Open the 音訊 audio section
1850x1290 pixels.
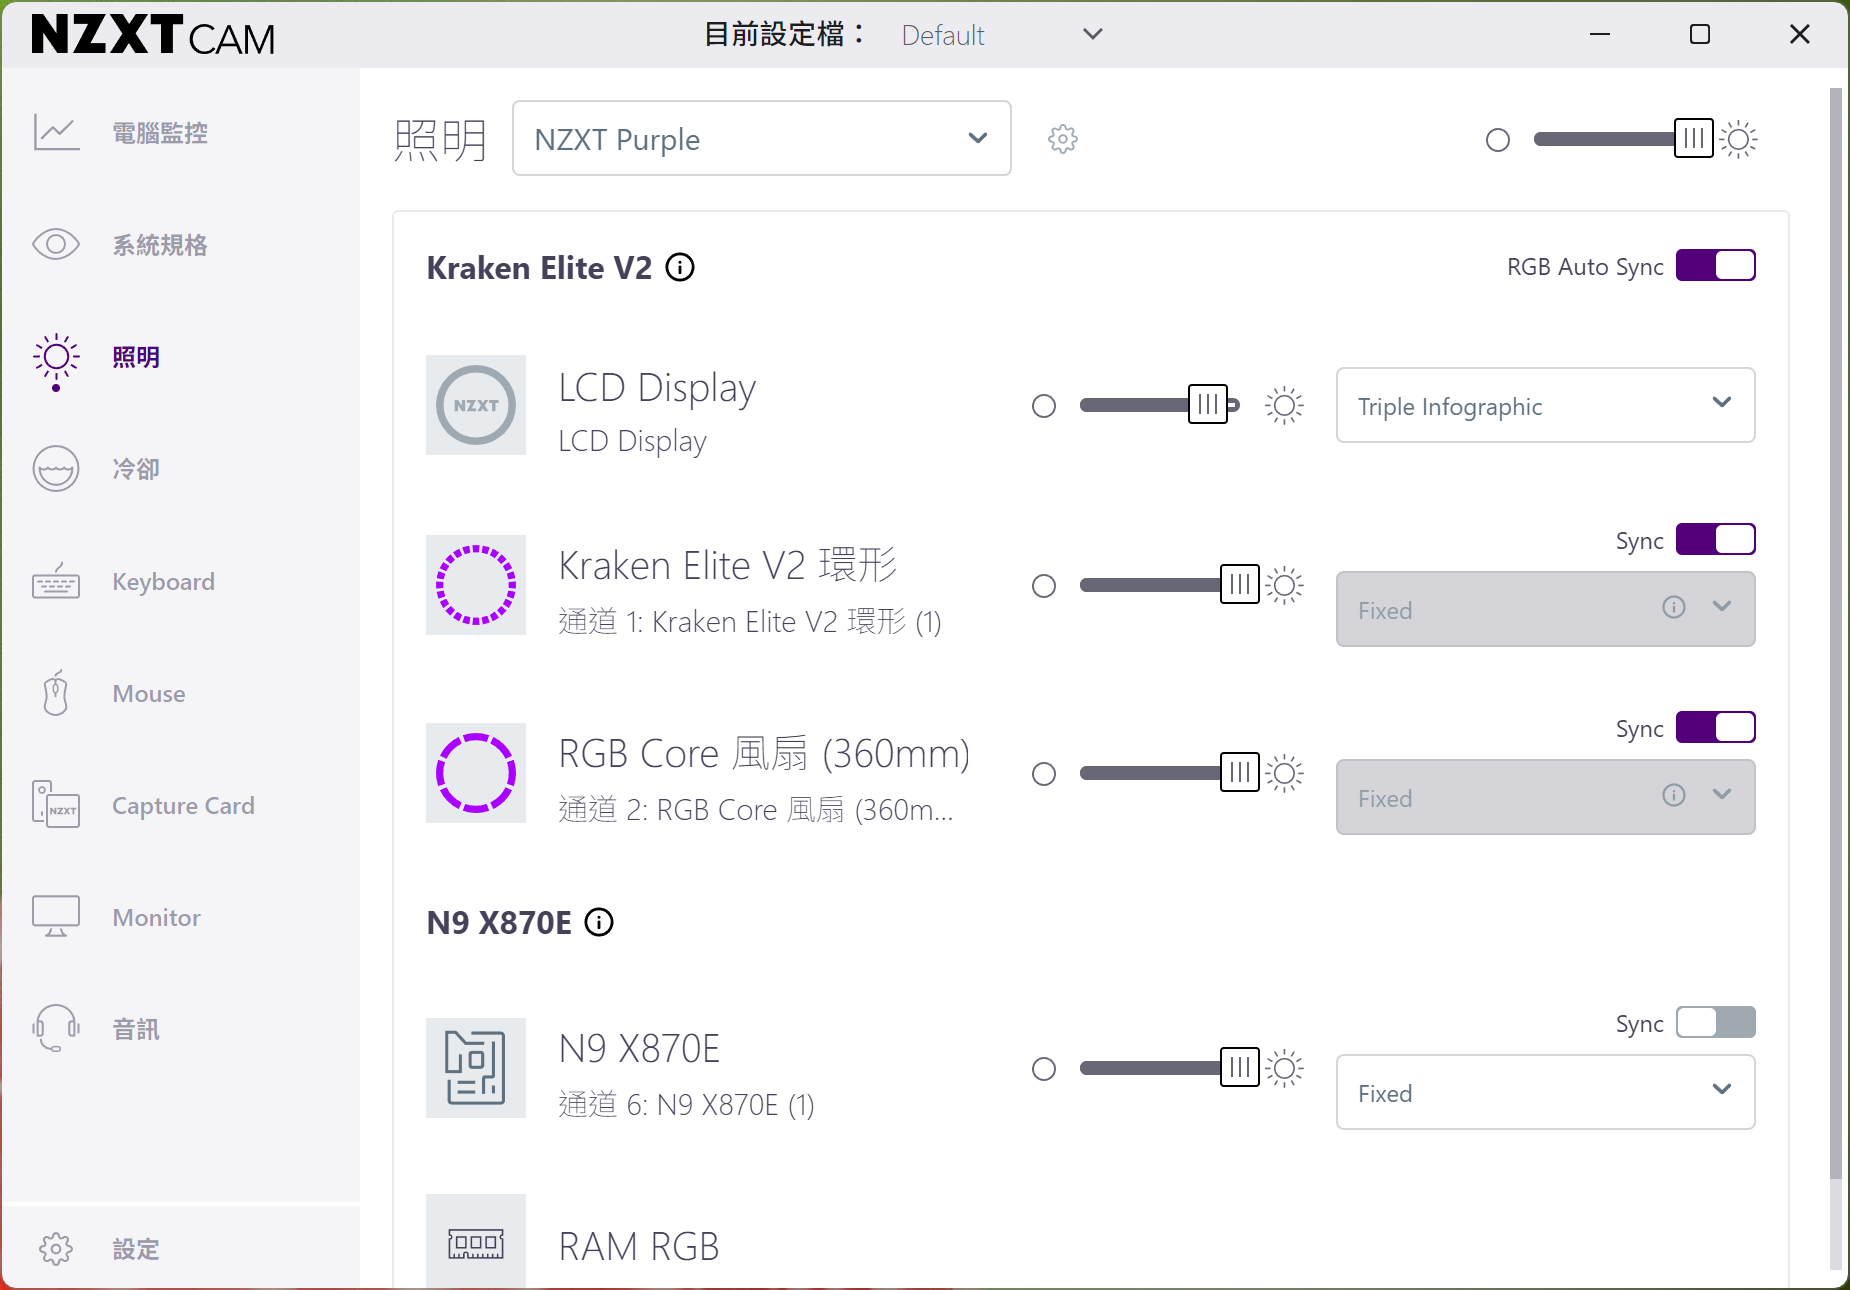pyautogui.click(x=136, y=1029)
